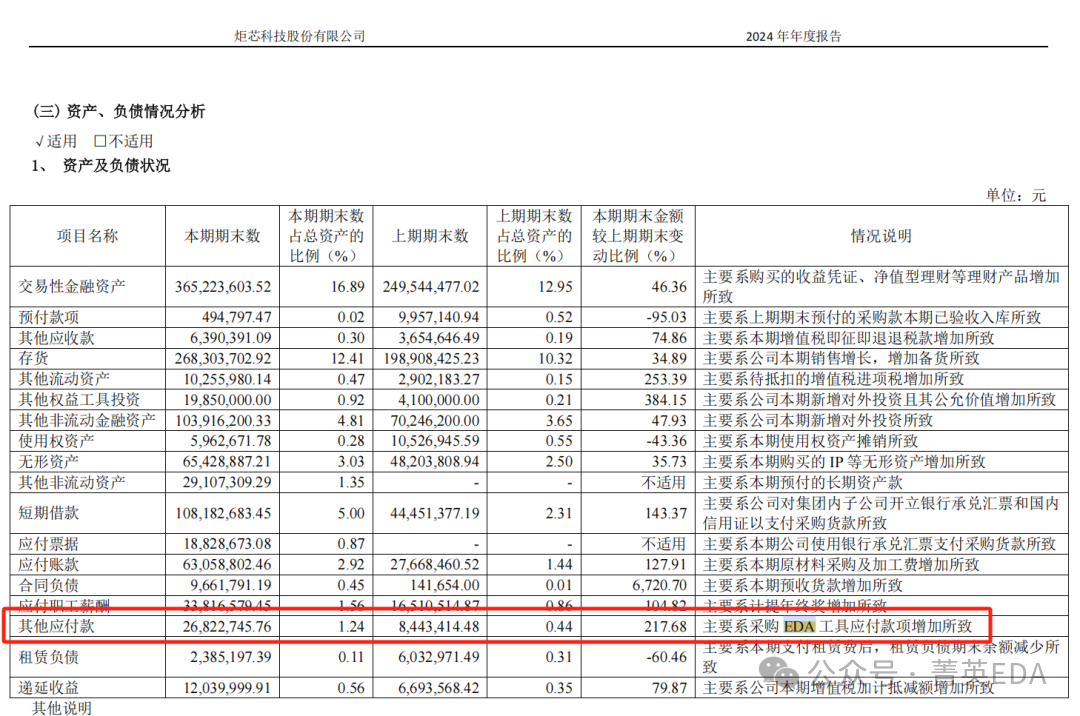Click the 项目名称 column header
The height and width of the screenshot is (716, 1080).
click(x=87, y=235)
